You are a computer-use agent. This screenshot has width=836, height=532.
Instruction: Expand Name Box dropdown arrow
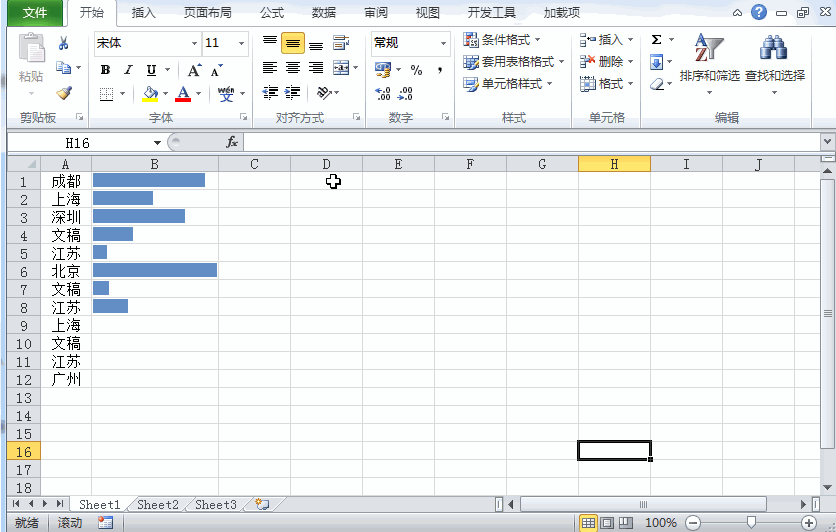[157, 143]
